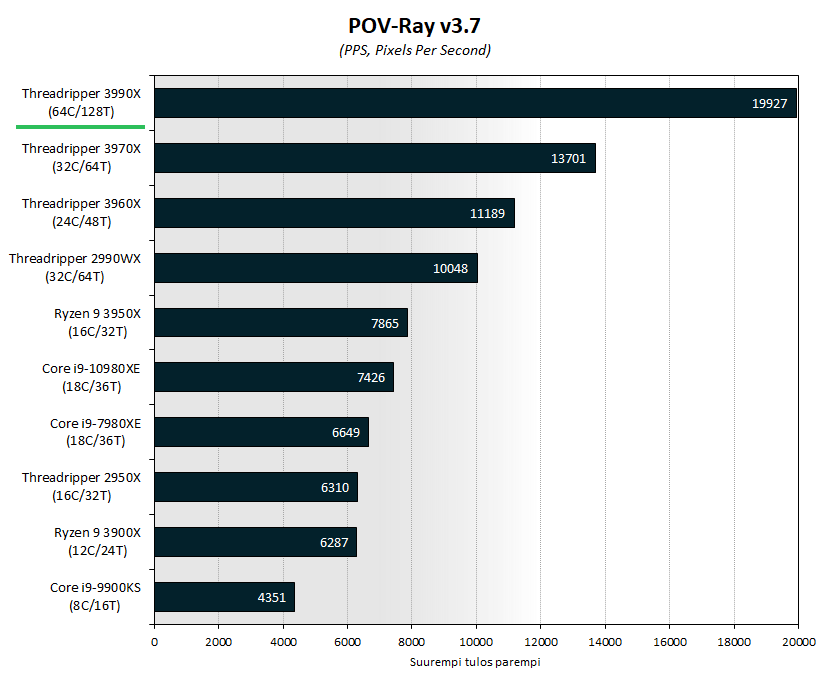Click the "Threadripper 3960X" CPU label
The width and height of the screenshot is (830, 686).
[82, 213]
